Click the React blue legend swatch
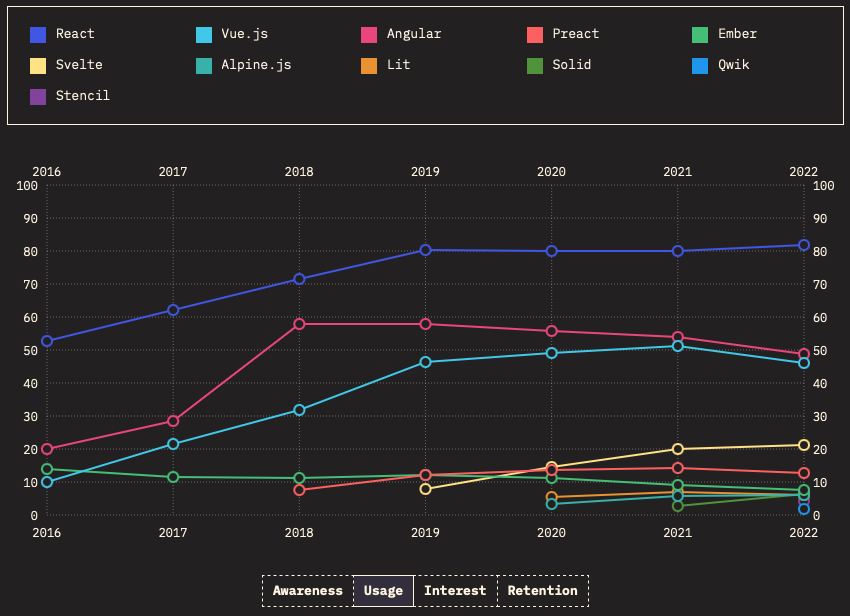 point(38,35)
